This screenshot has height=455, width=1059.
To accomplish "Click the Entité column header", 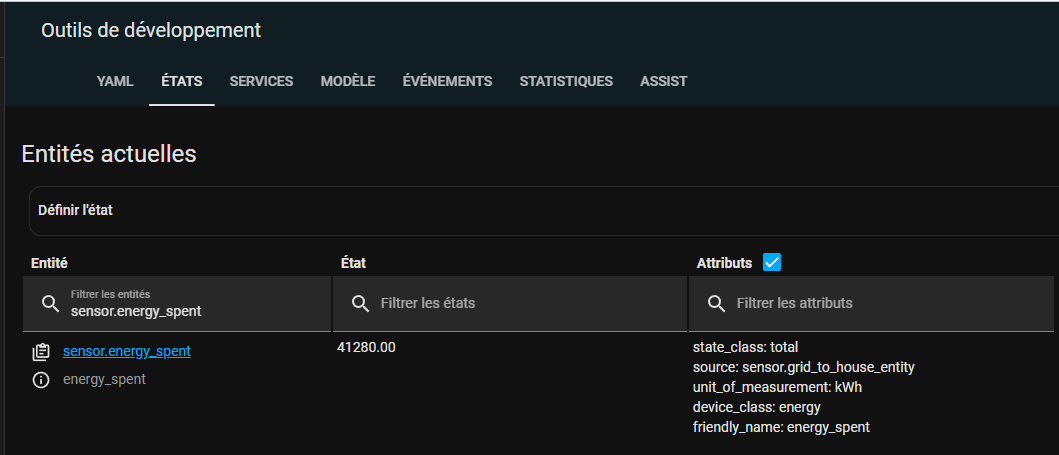I will tap(49, 263).
